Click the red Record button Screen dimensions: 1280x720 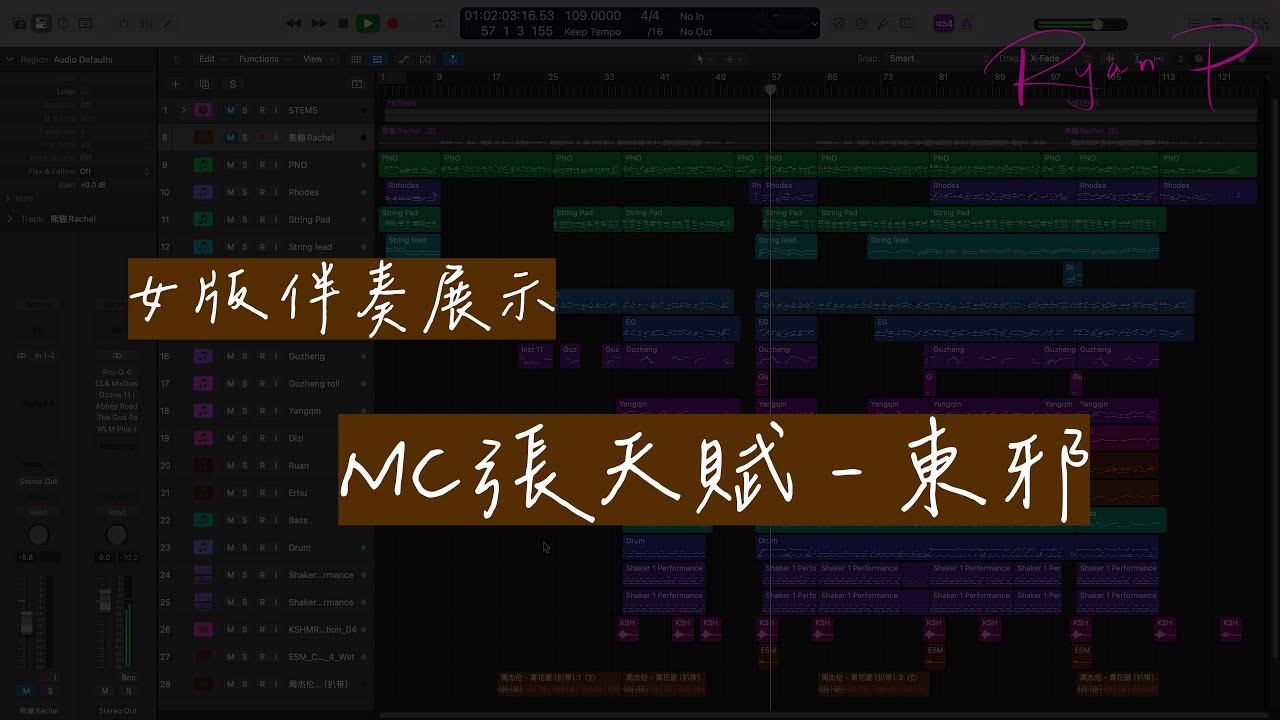393,23
